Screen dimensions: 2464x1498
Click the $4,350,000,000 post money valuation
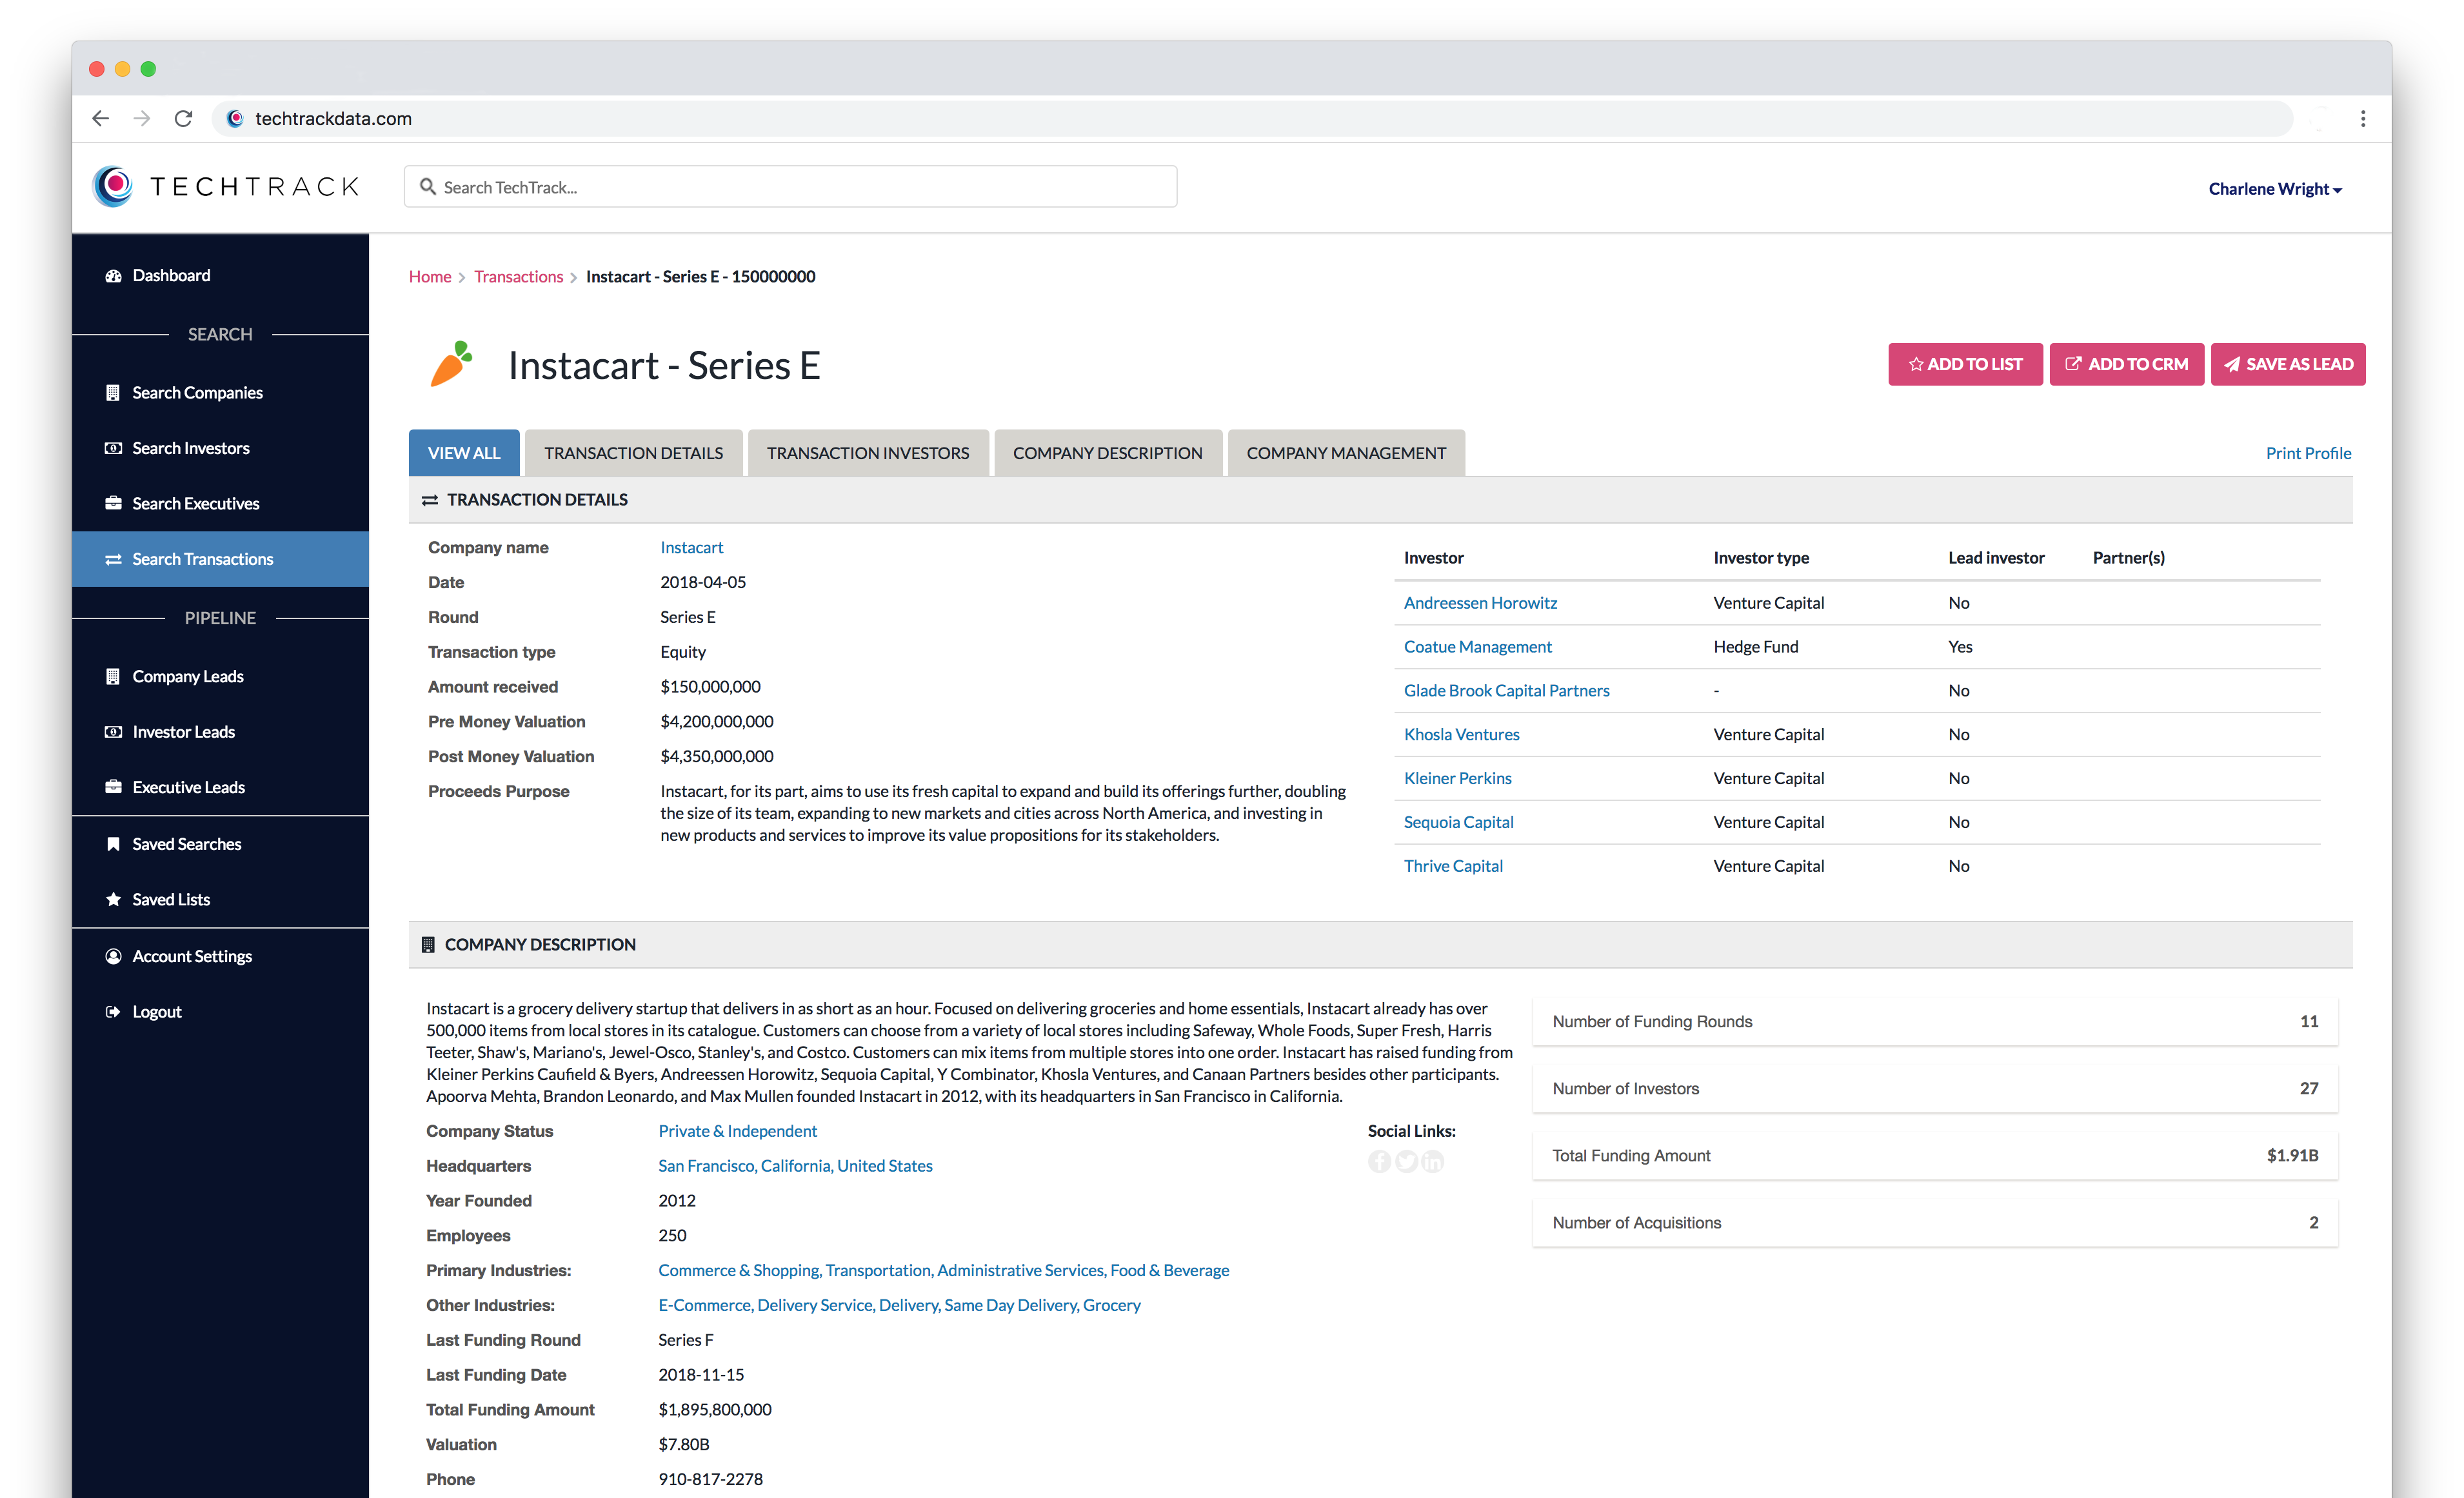(x=716, y=756)
